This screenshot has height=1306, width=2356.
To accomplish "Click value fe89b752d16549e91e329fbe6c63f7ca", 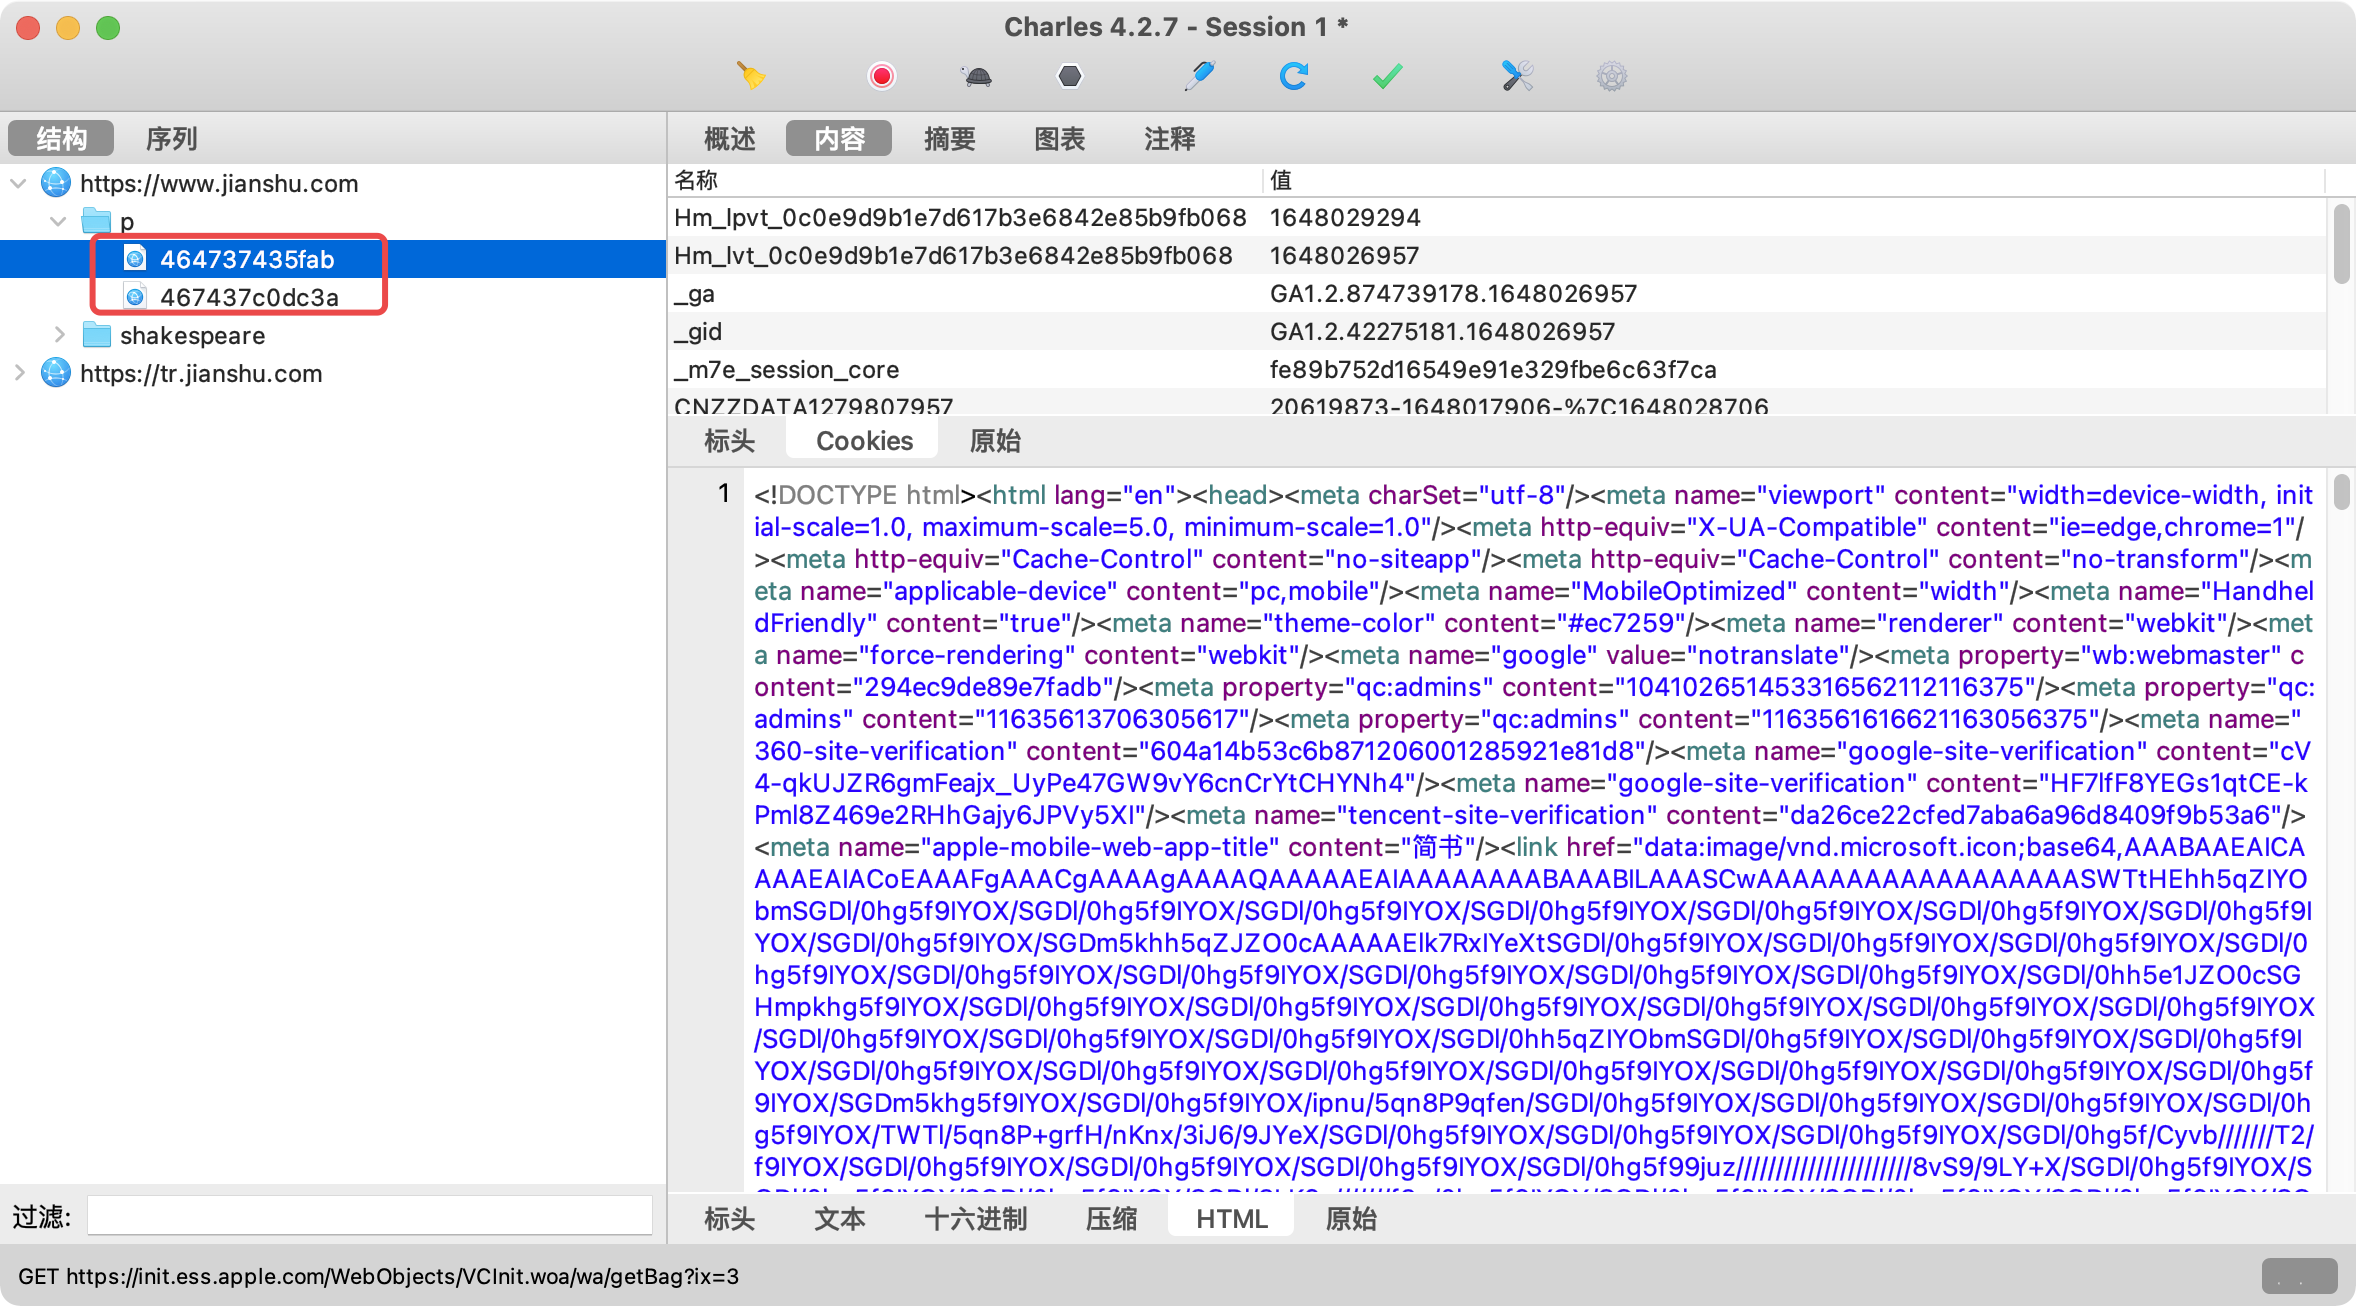I will click(x=1493, y=369).
